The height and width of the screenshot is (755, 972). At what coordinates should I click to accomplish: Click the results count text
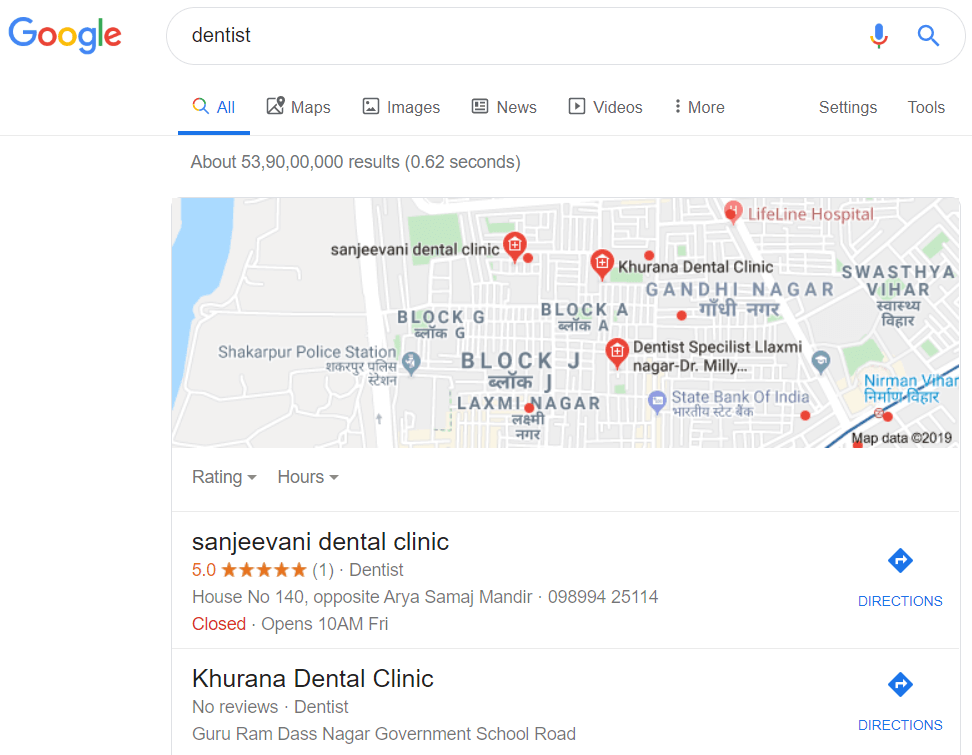point(355,162)
